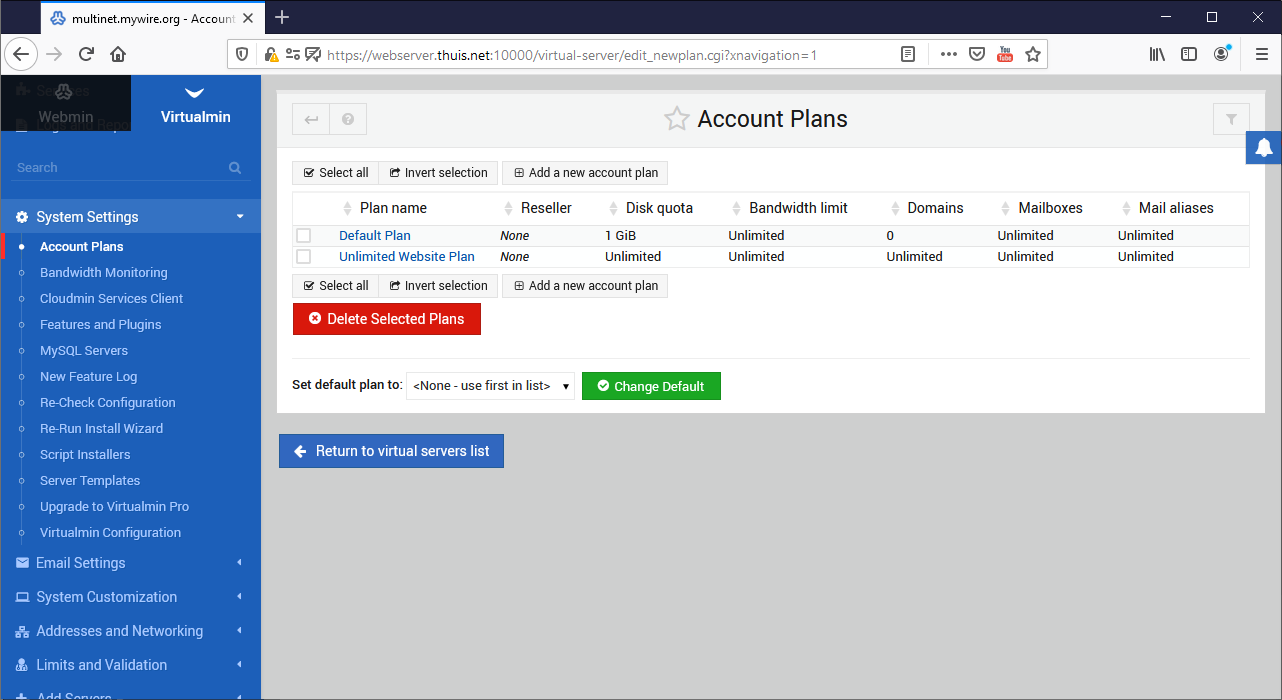Open Server Templates in the sidebar

coord(90,481)
